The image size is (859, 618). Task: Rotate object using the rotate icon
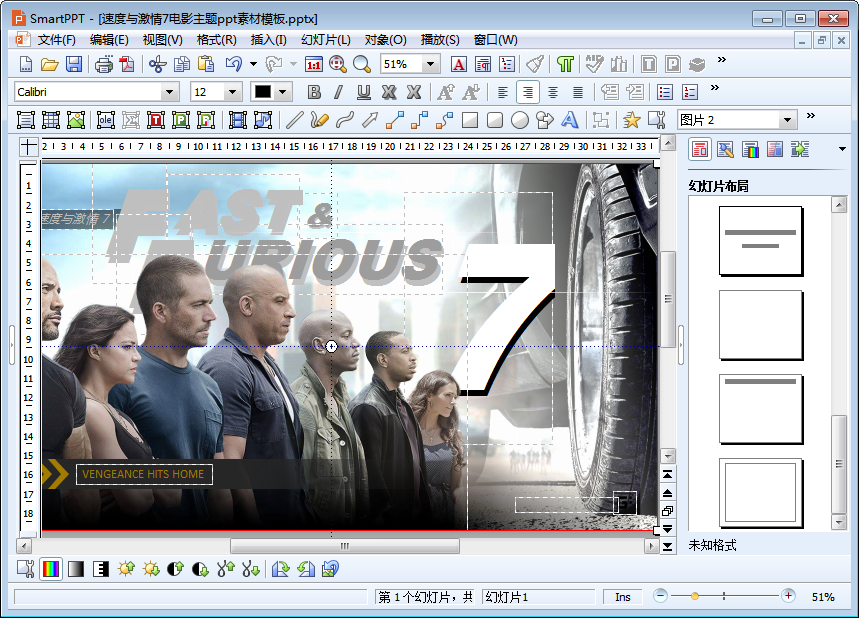click(x=280, y=569)
